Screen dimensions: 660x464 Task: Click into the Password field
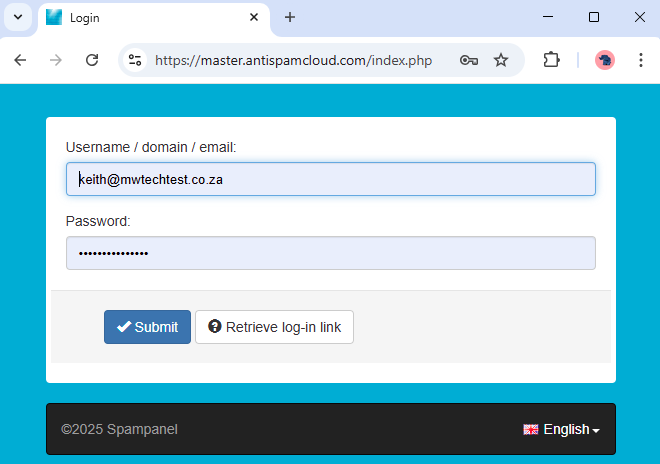click(330, 253)
